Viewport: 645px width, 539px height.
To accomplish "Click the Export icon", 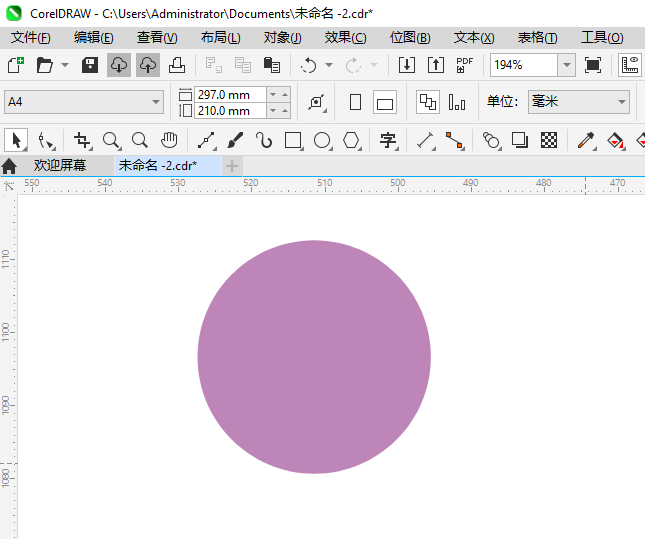I will pos(436,65).
